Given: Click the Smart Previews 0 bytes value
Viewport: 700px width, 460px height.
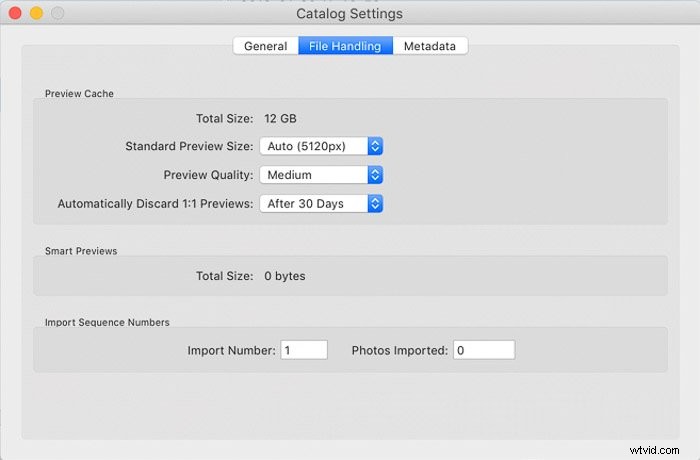Looking at the screenshot, I should click(285, 276).
